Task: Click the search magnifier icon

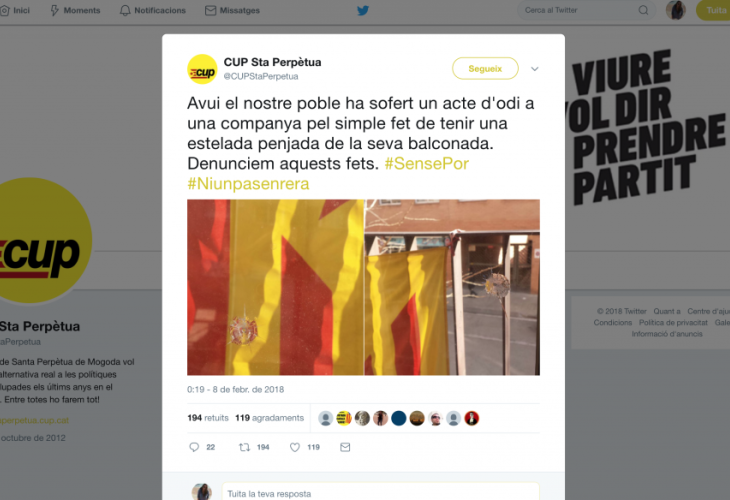Action: pyautogui.click(x=643, y=10)
